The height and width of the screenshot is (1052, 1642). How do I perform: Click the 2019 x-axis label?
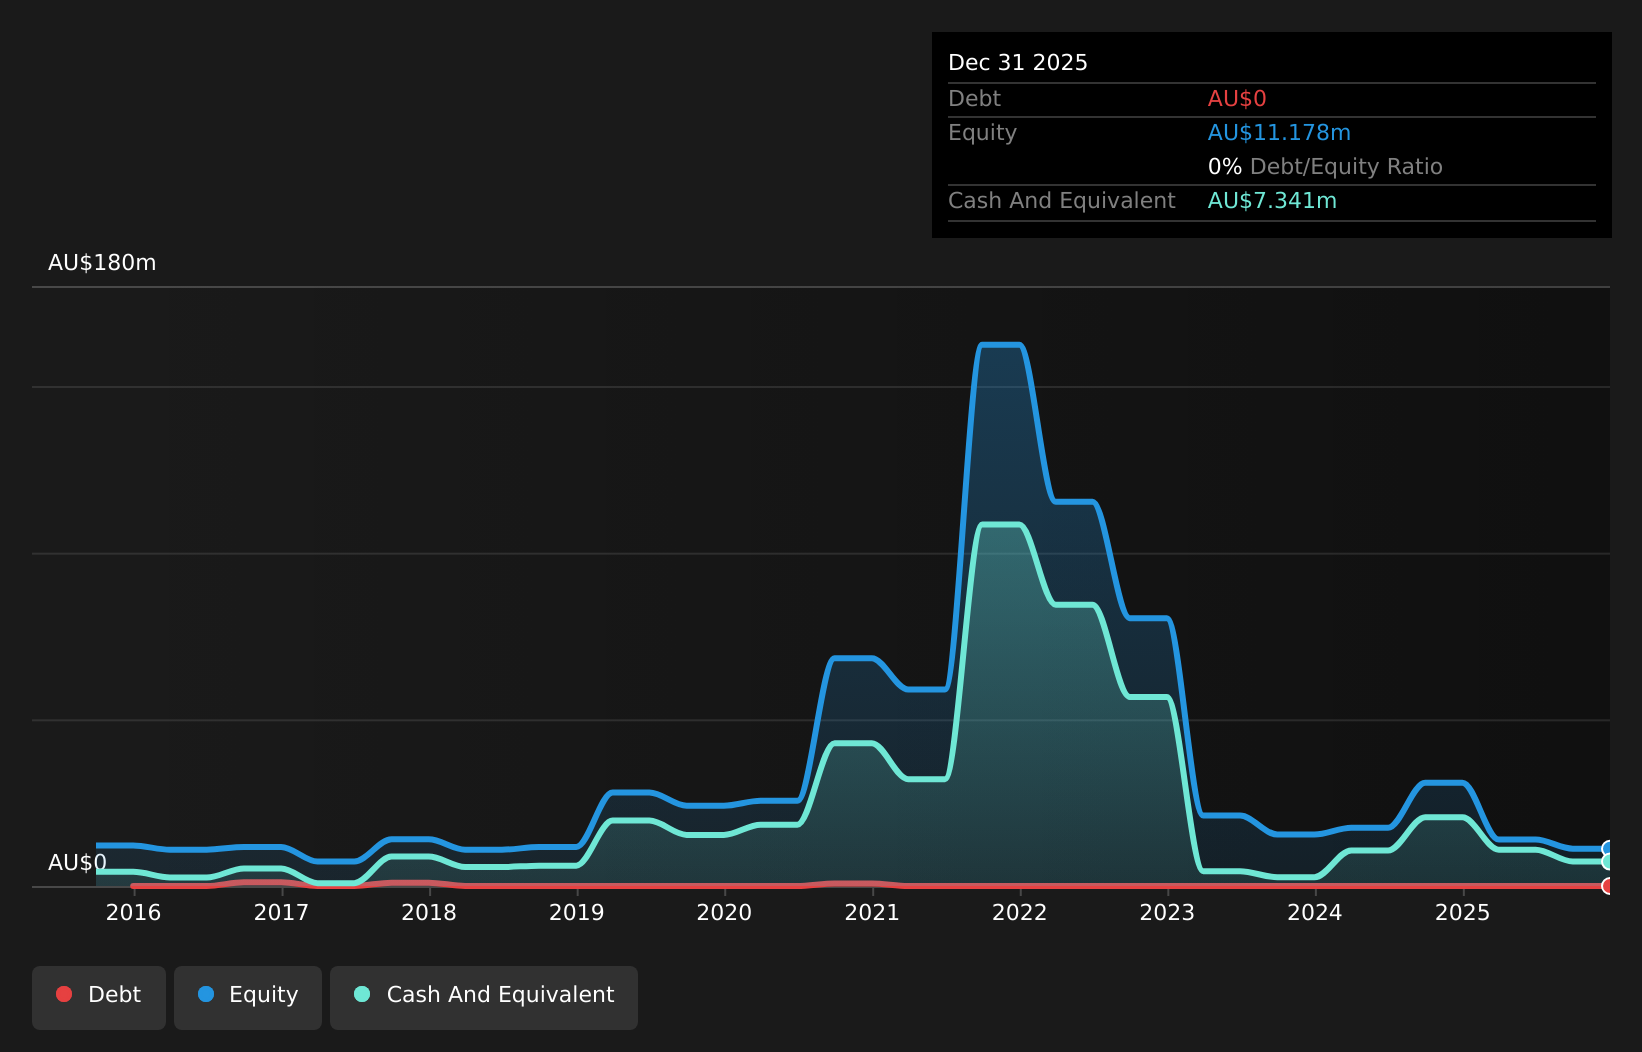pos(577,912)
